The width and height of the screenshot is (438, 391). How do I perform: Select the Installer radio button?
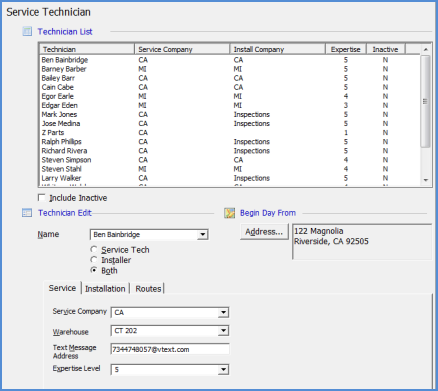click(x=94, y=260)
